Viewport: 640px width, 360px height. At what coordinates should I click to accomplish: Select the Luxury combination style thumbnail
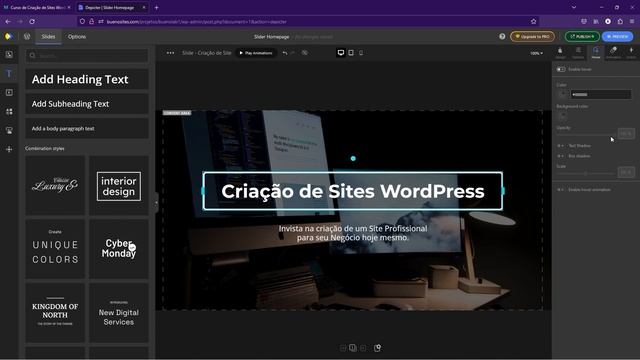tap(55, 185)
